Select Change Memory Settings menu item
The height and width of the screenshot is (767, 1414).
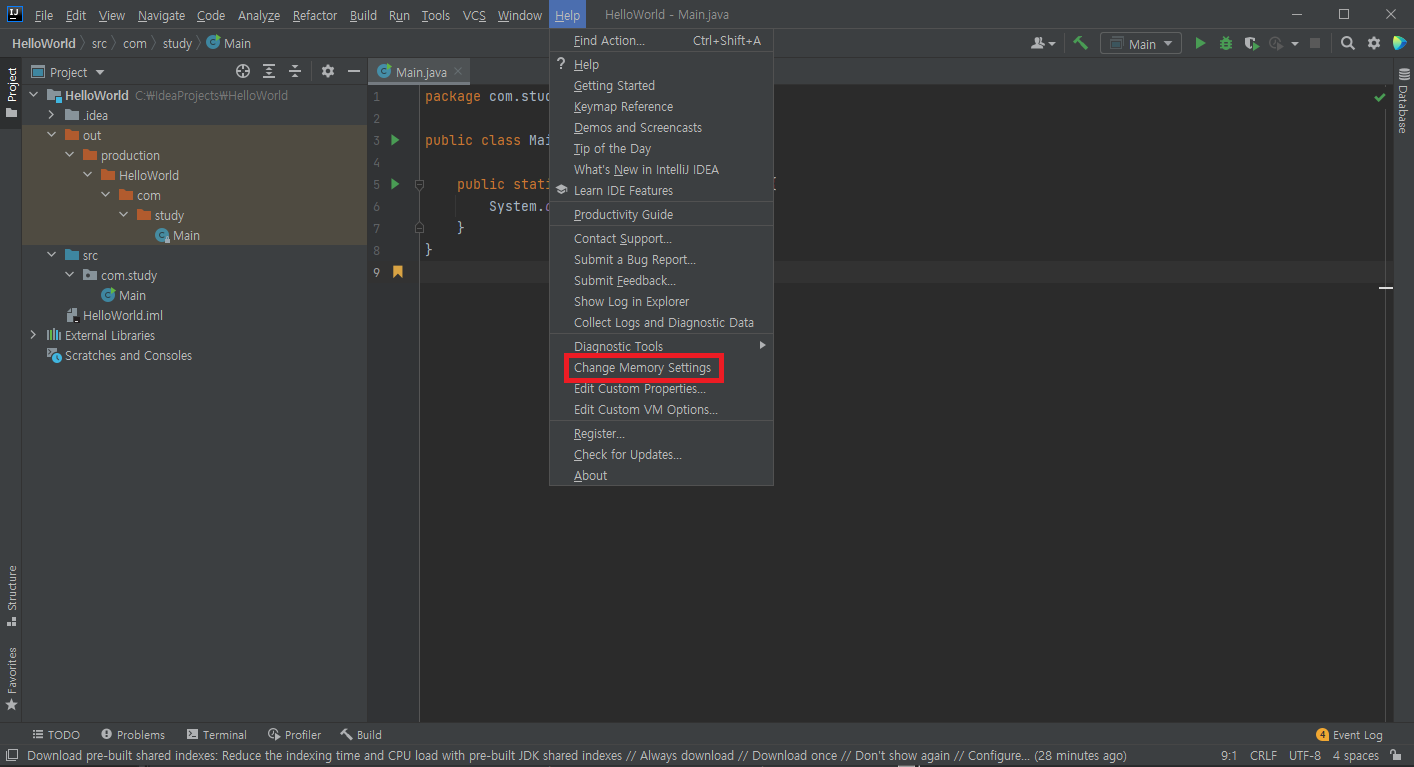pos(661,367)
